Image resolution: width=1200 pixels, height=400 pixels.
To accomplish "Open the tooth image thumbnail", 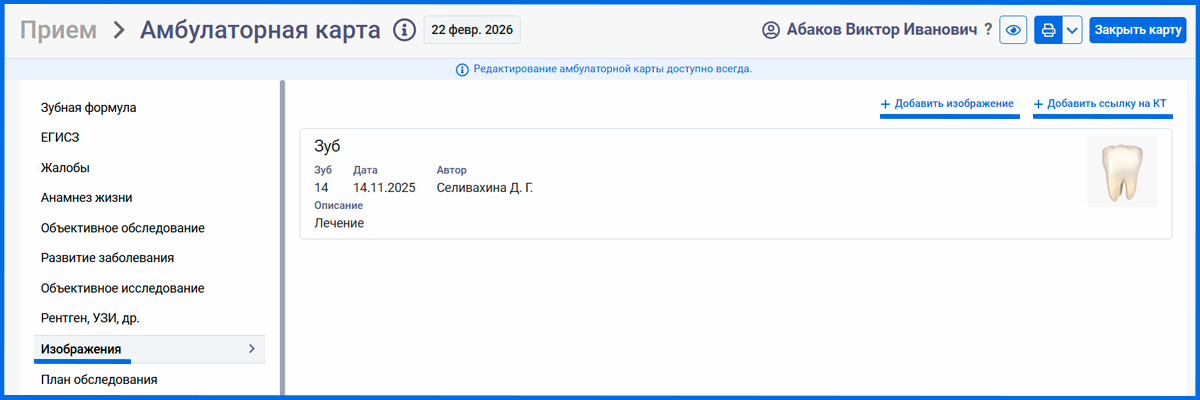I will click(1121, 172).
